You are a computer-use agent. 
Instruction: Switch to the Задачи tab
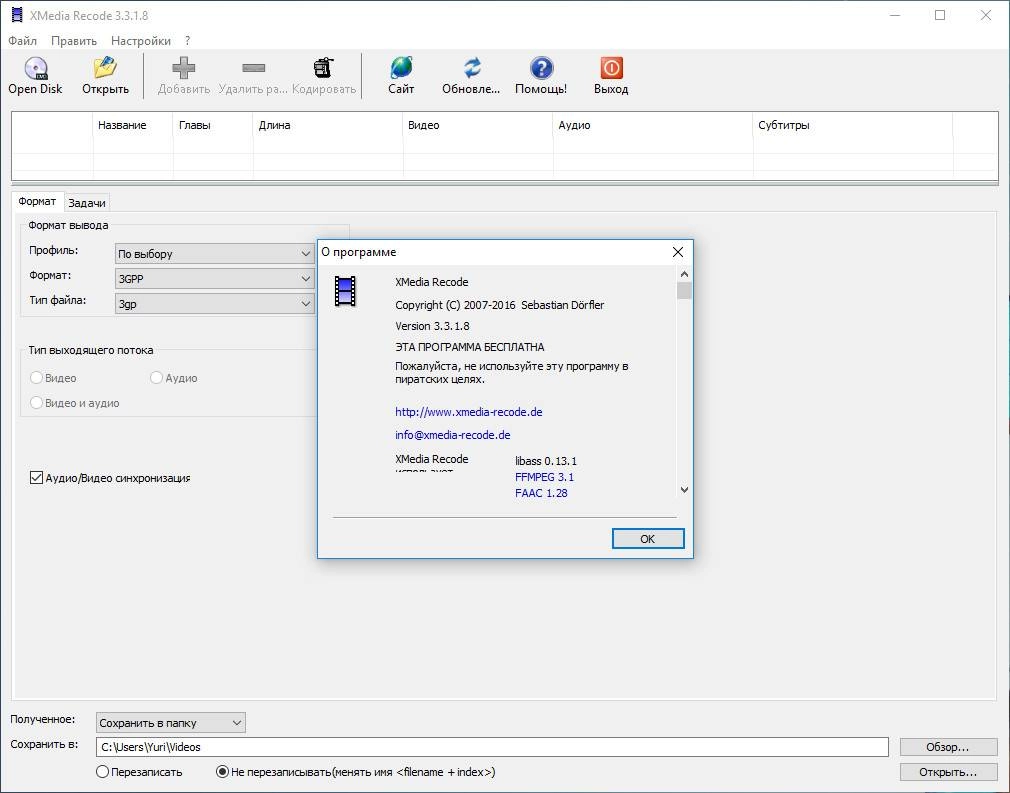tap(87, 203)
